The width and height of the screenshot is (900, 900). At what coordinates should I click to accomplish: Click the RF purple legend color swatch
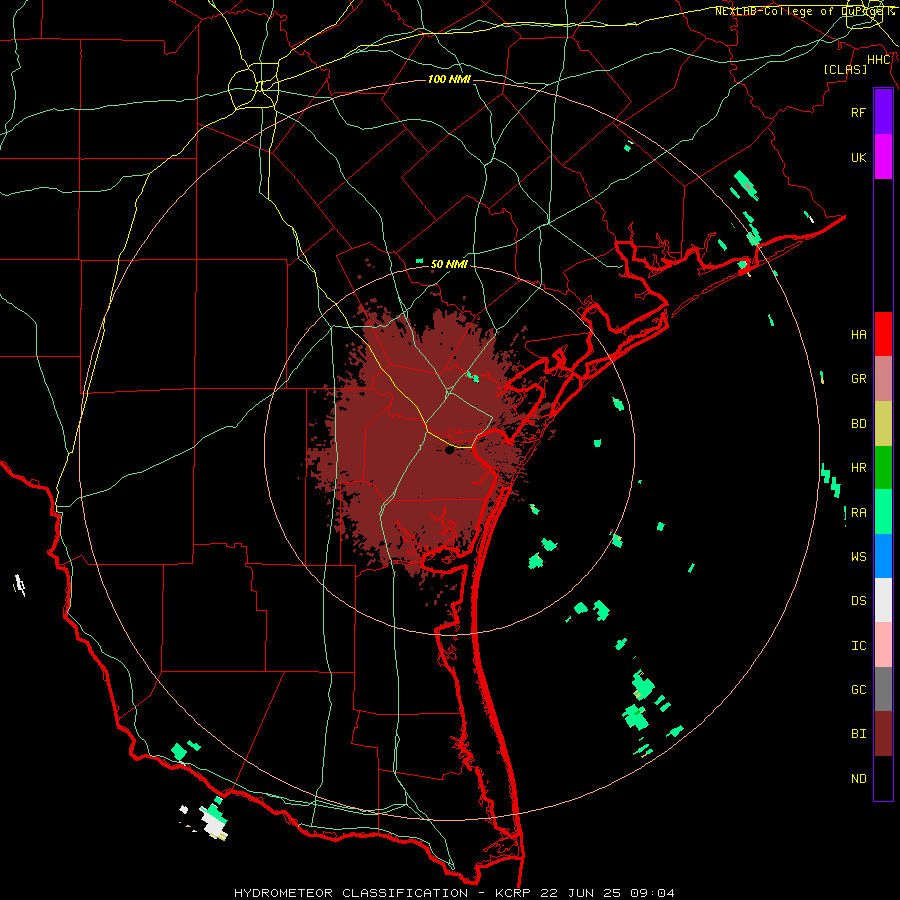click(x=883, y=112)
